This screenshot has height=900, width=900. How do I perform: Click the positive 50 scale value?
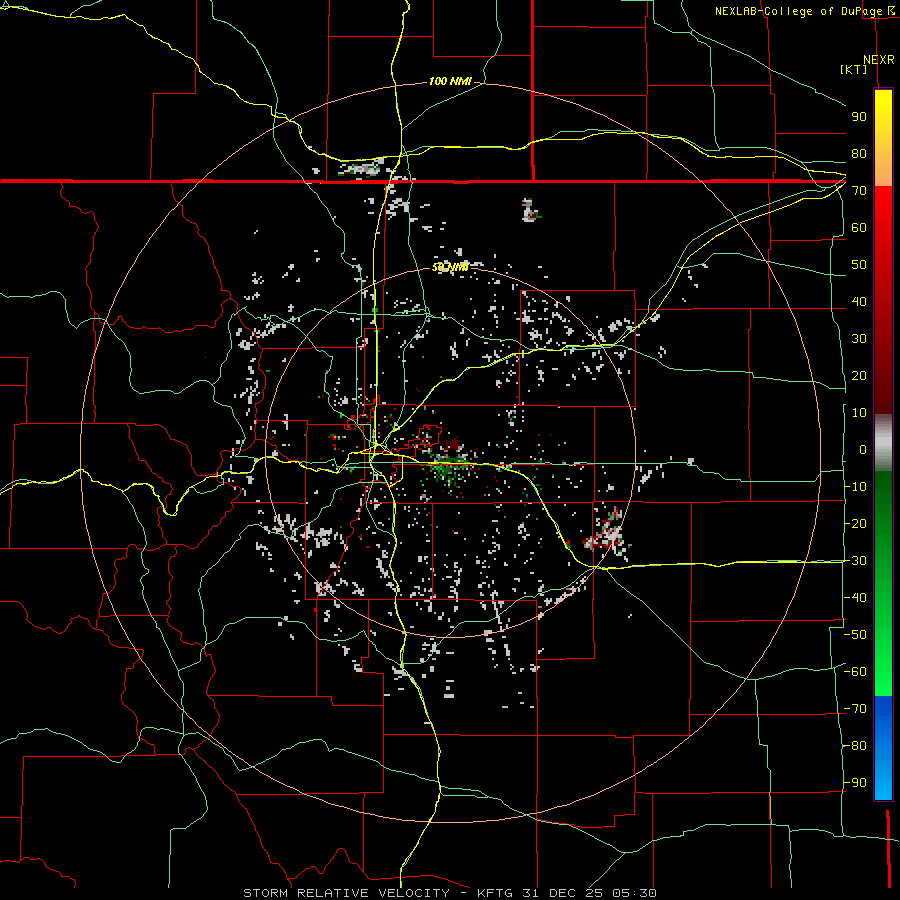(859, 265)
